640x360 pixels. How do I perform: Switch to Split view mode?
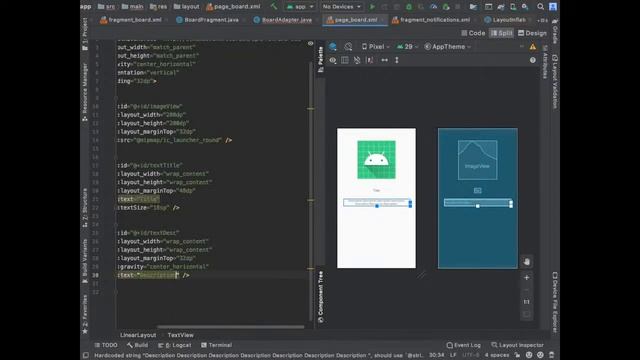coord(501,33)
